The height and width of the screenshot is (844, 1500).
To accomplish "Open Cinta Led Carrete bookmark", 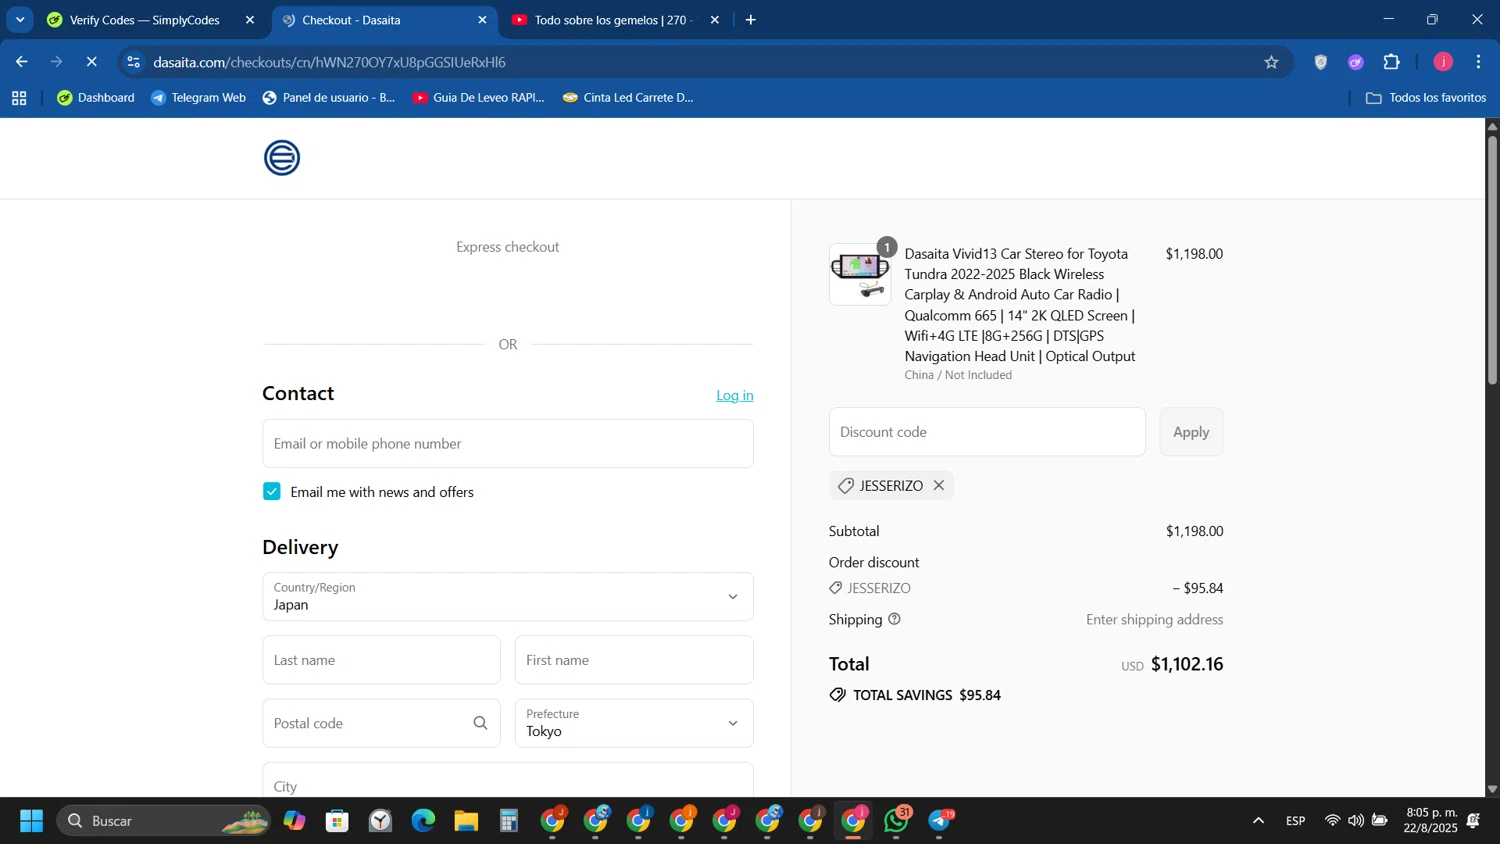I will [x=628, y=98].
